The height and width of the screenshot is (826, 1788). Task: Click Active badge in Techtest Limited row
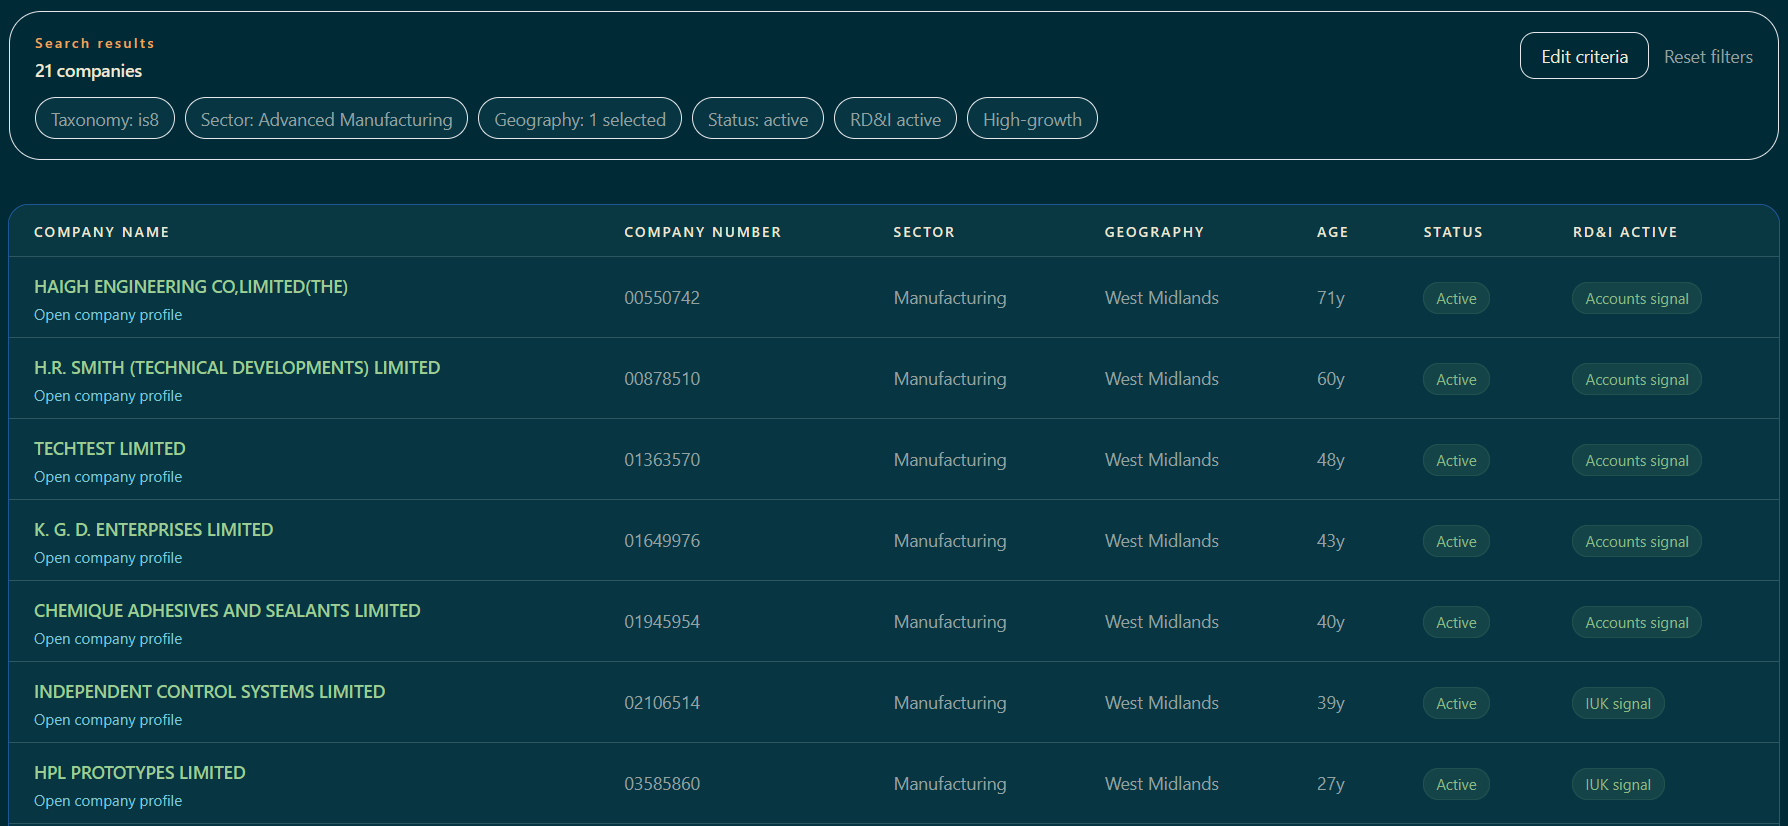[1456, 460]
